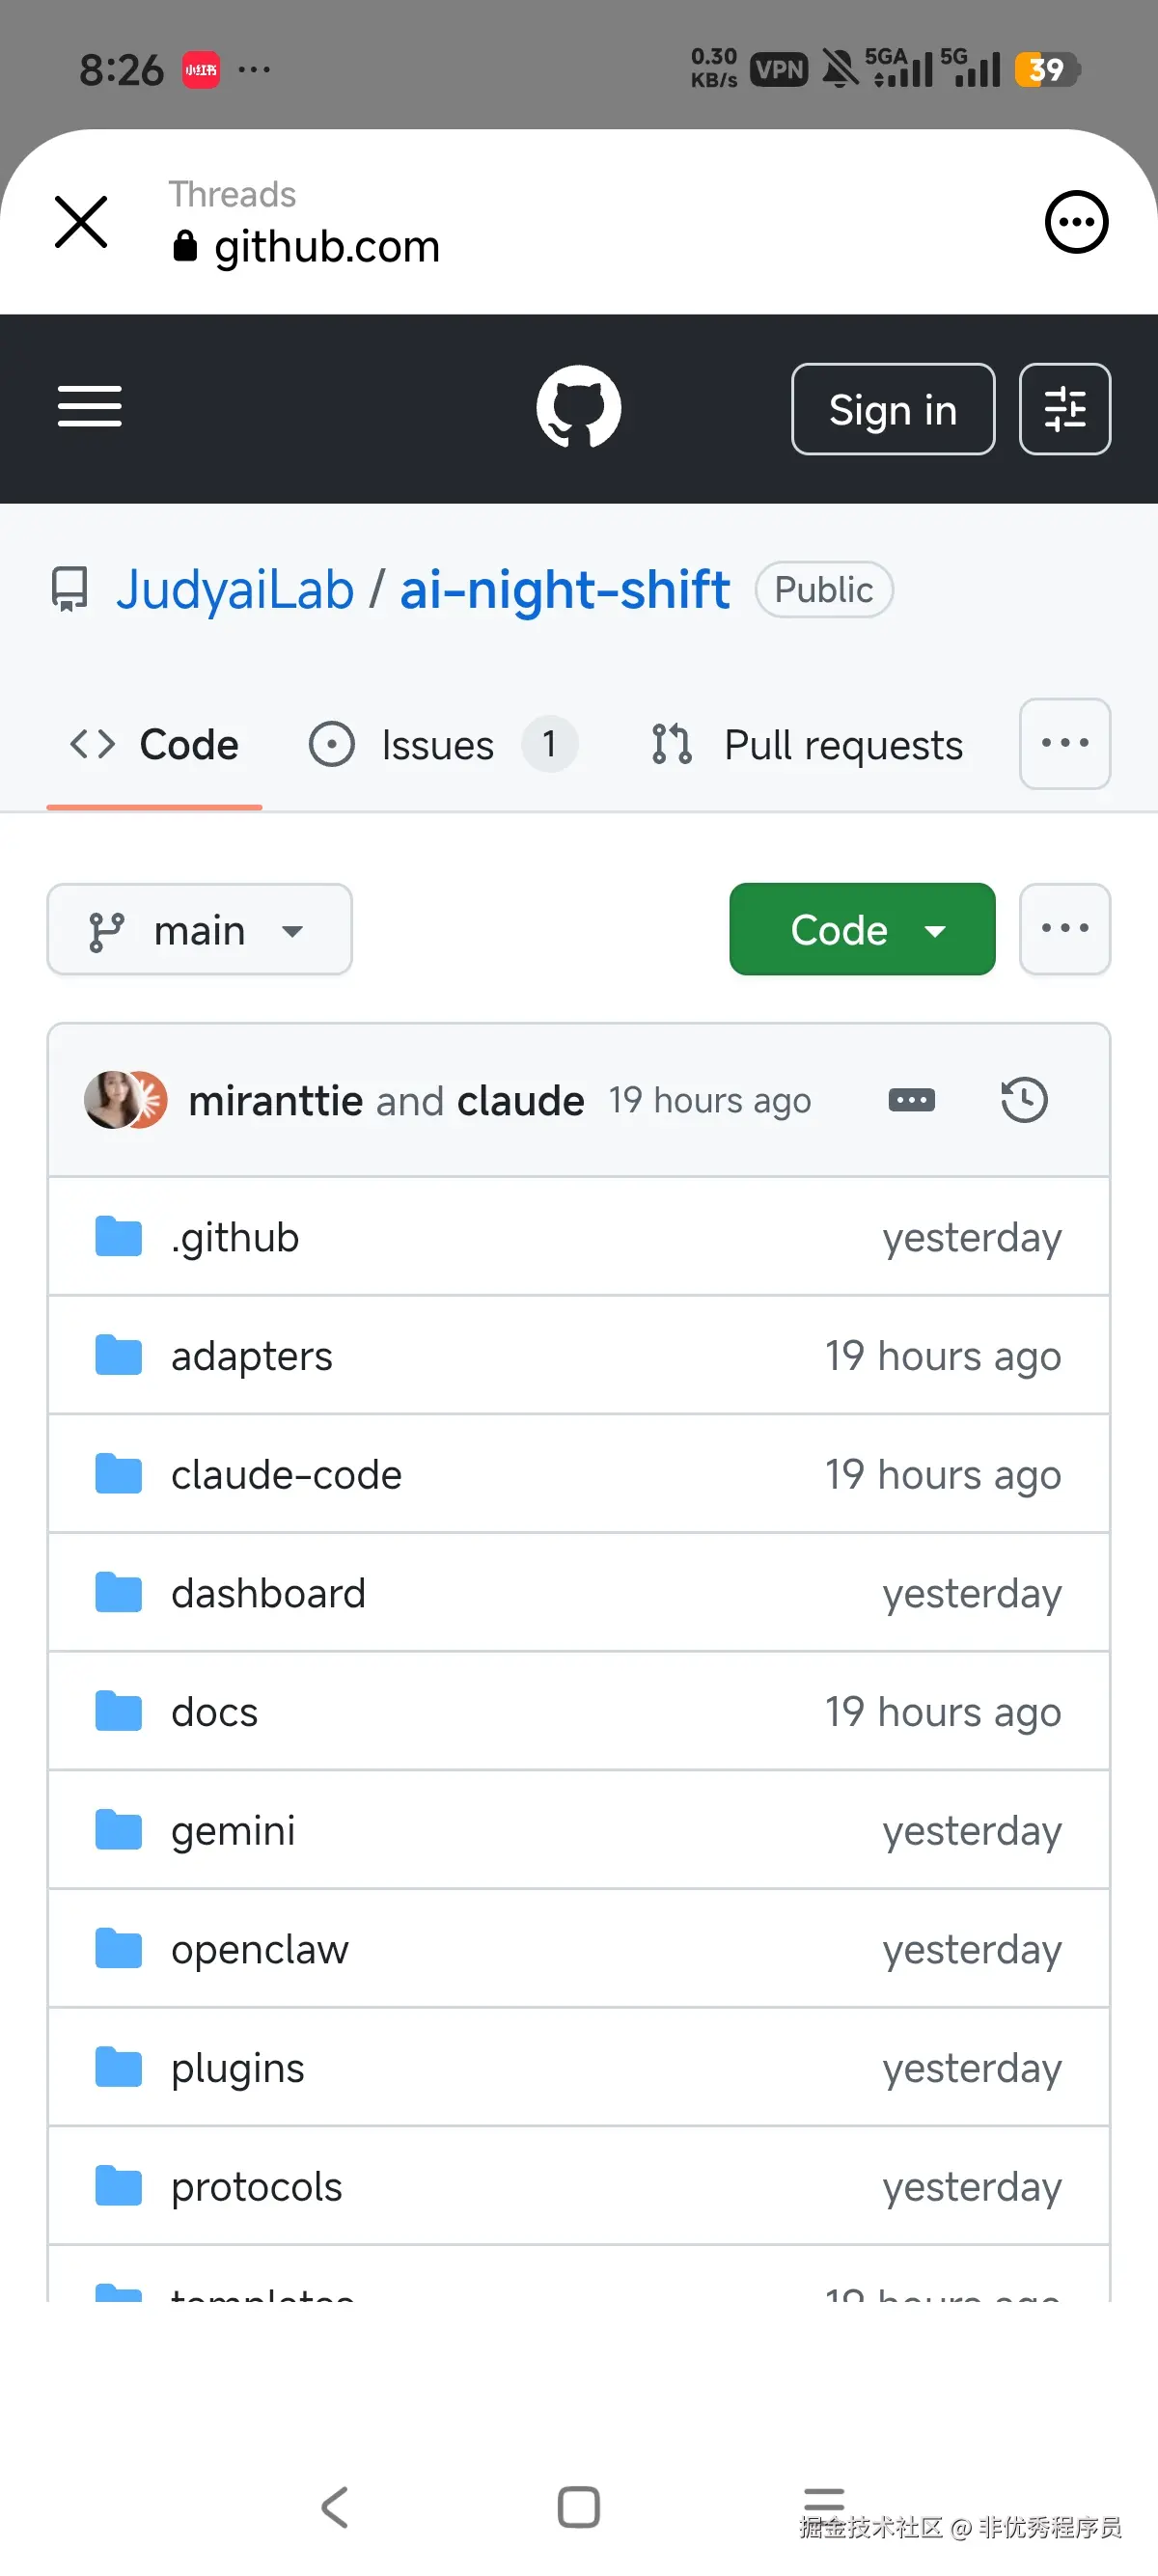The image size is (1158, 2576).
Task: Switch to the Issues tab
Action: [440, 745]
